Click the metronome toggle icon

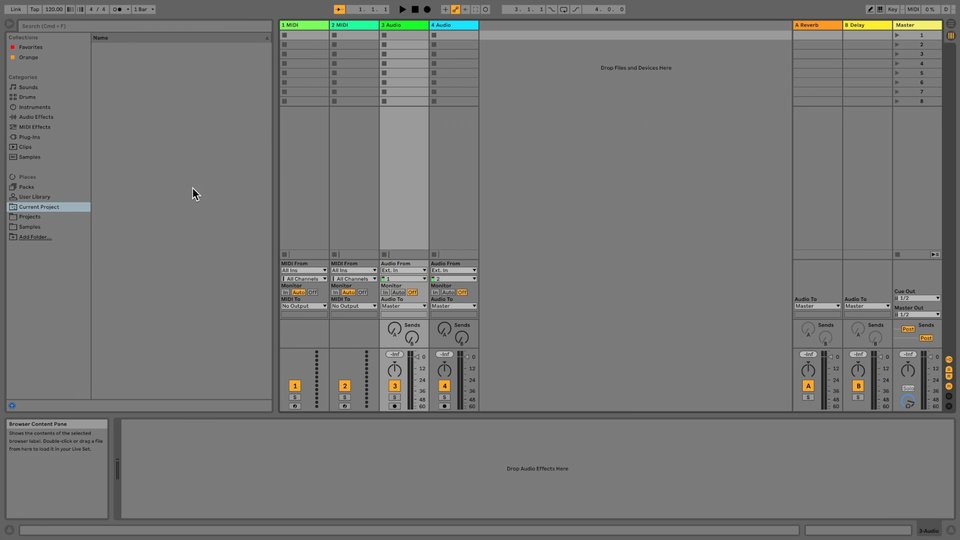pos(118,9)
